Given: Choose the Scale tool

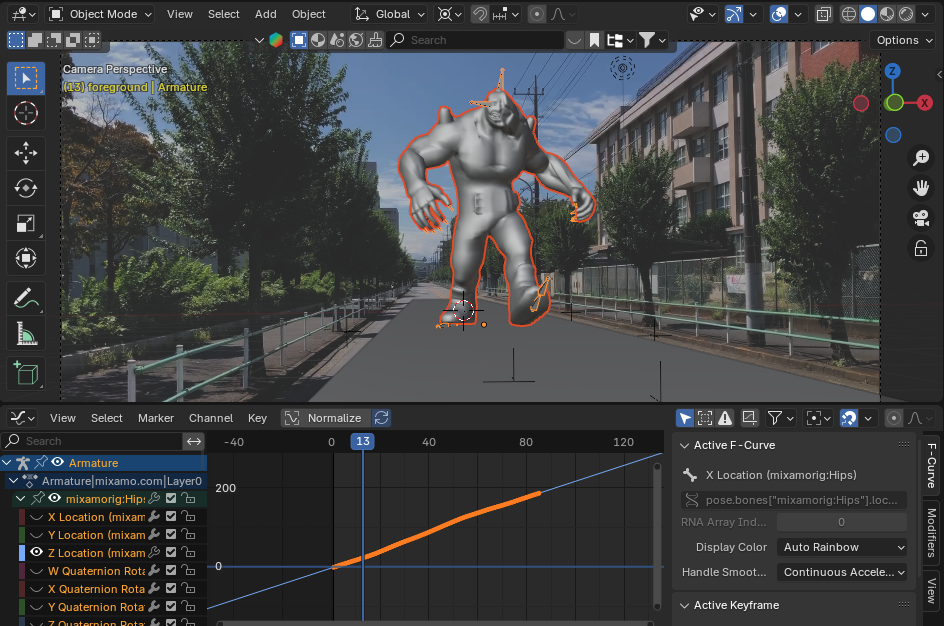Looking at the screenshot, I should click(x=26, y=224).
